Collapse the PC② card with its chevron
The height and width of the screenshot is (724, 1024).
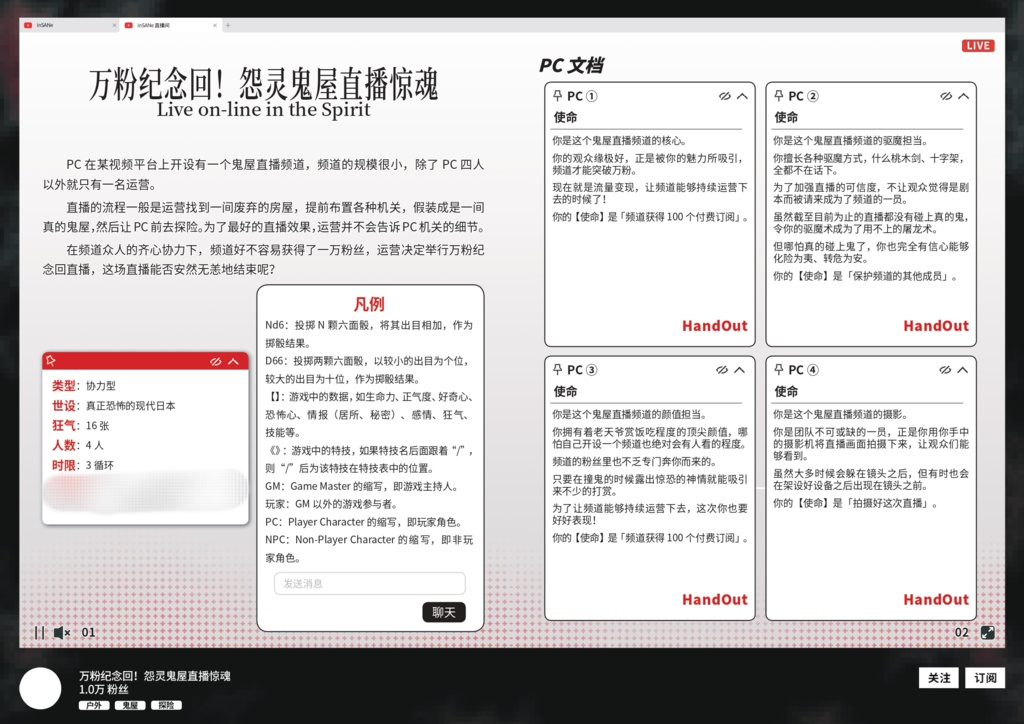click(962, 96)
